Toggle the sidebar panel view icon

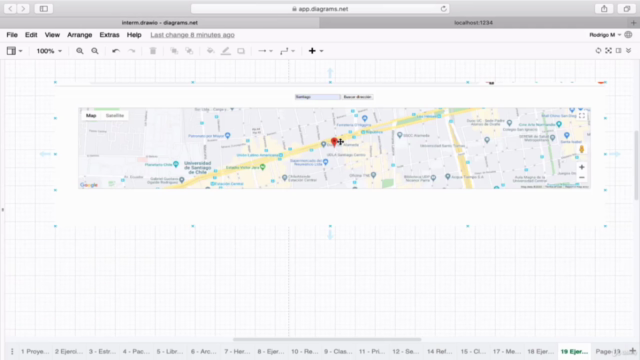point(11,51)
